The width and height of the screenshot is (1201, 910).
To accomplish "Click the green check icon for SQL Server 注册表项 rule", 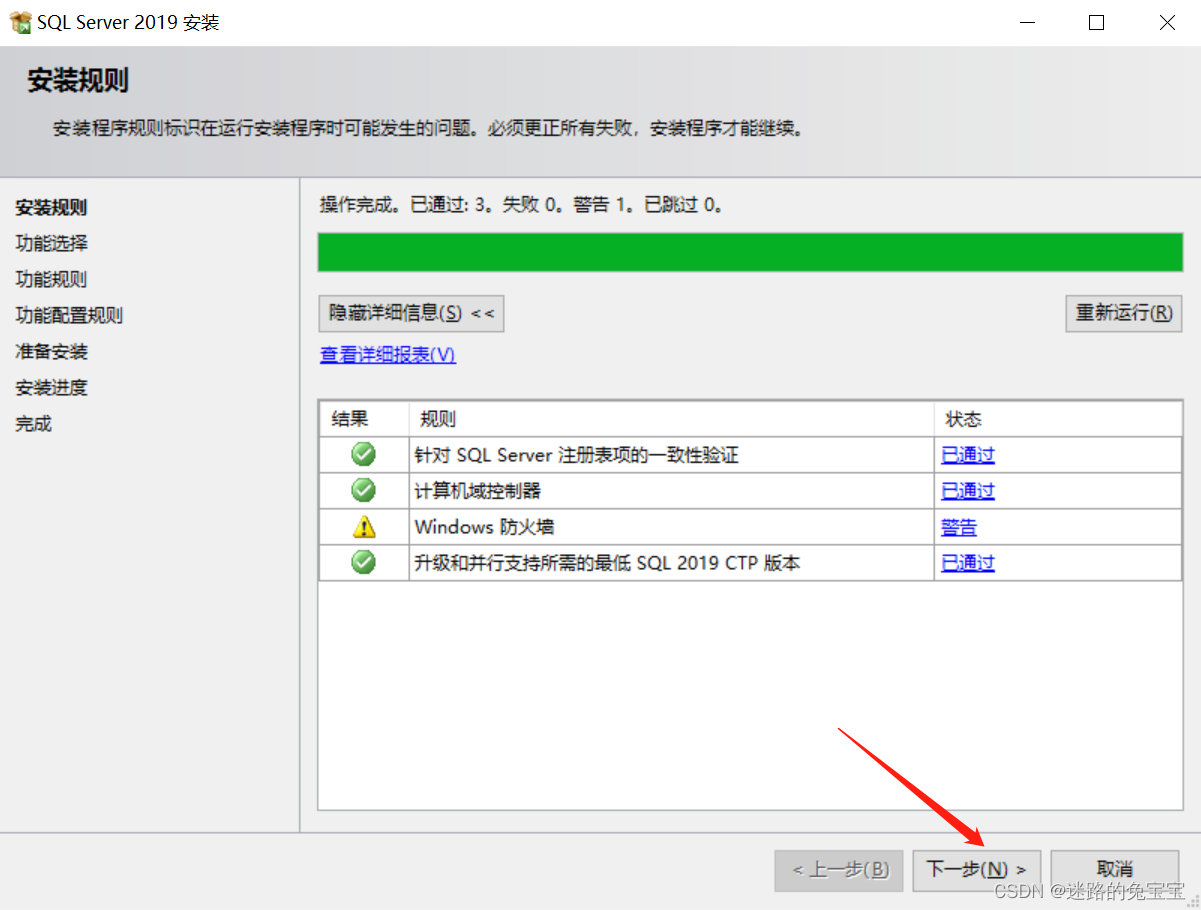I will pyautogui.click(x=364, y=455).
